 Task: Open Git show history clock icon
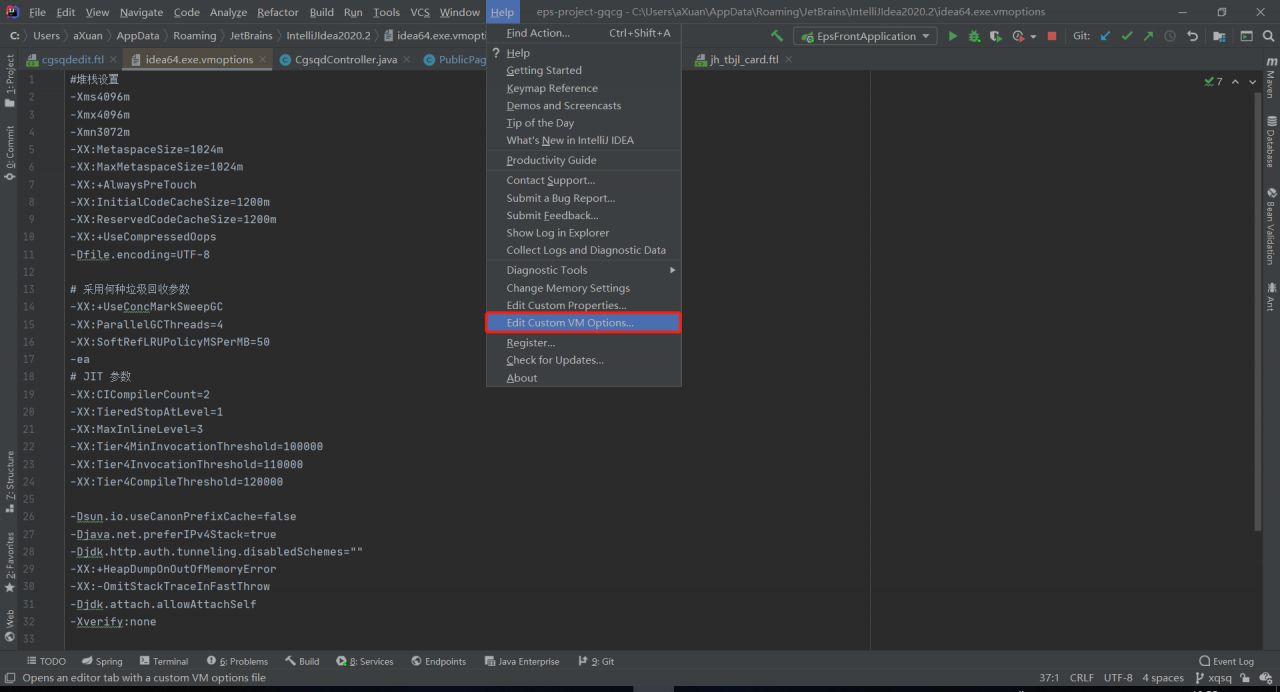pos(1170,36)
